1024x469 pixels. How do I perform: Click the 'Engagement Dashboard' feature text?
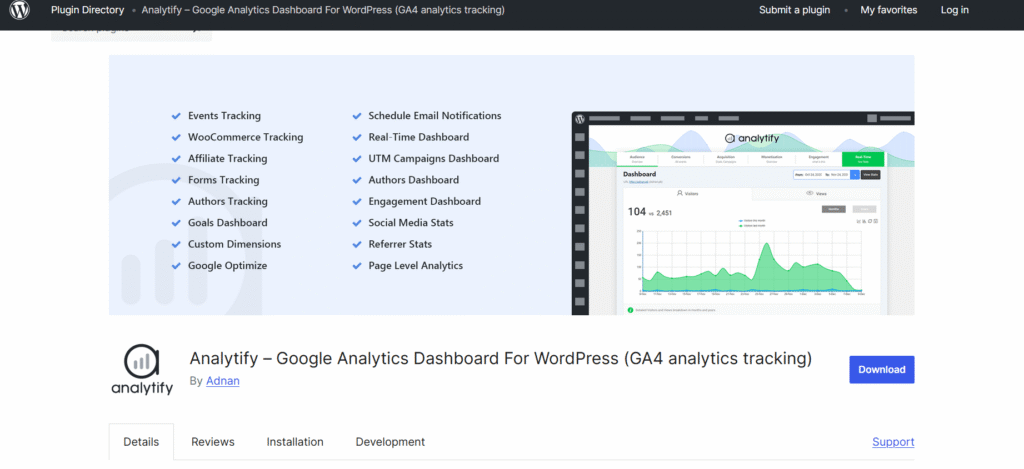[x=424, y=201]
